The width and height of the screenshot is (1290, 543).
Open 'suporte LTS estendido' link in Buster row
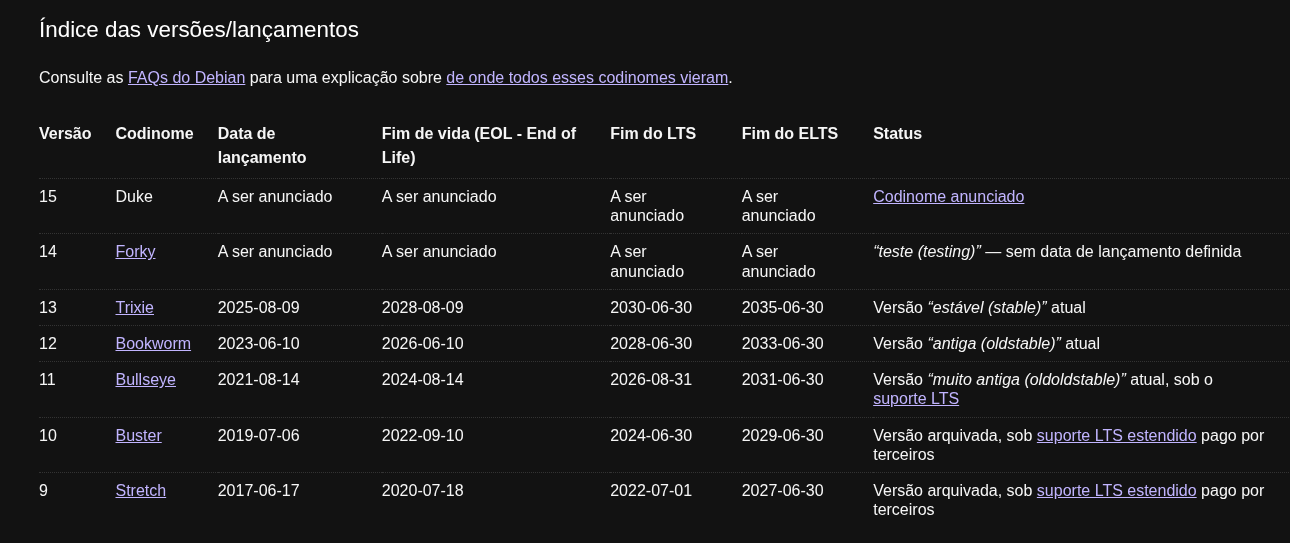coord(1116,436)
